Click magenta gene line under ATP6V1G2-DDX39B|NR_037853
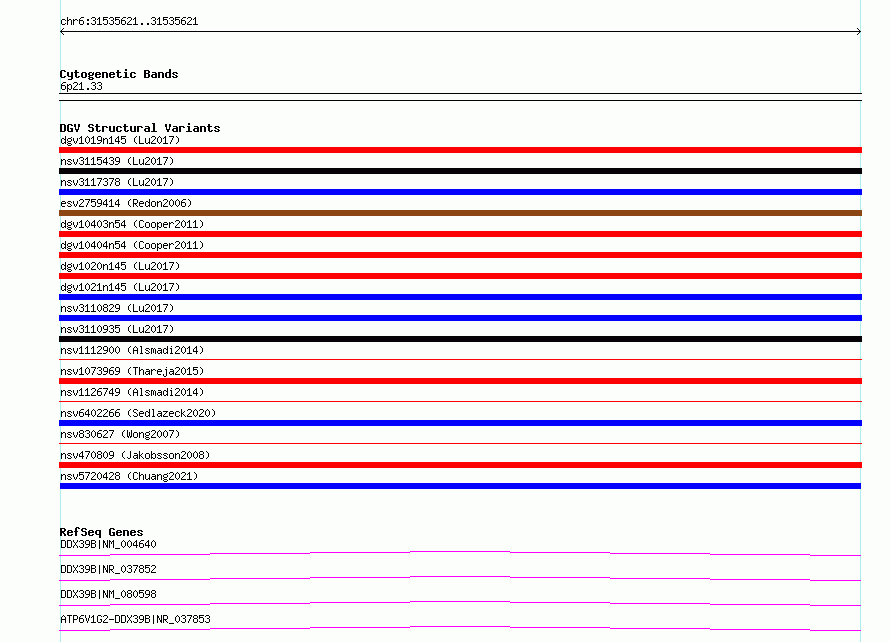 460,628
